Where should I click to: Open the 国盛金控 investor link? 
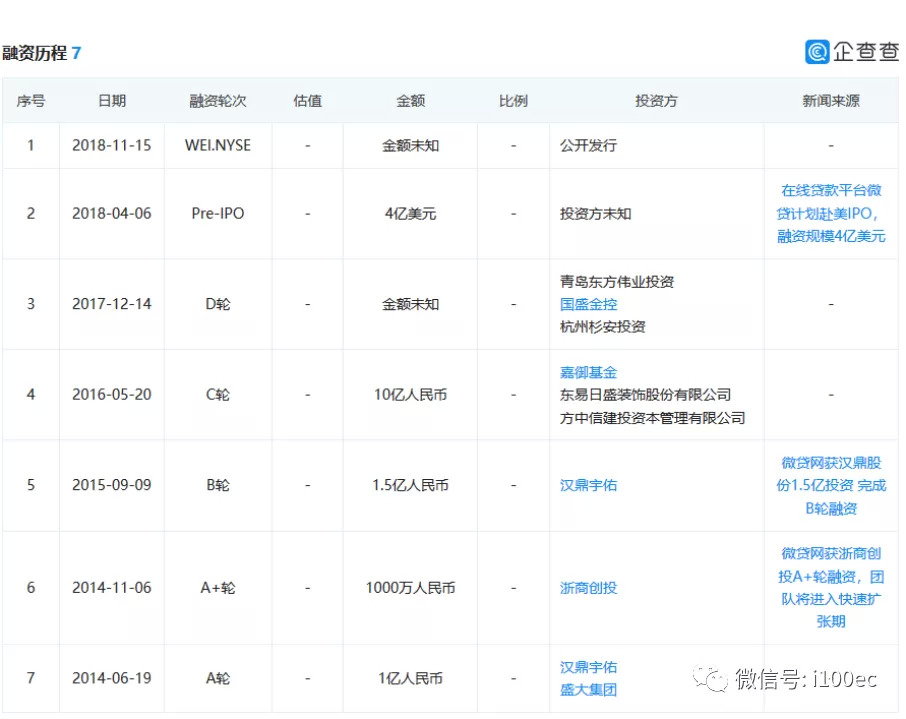tap(588, 304)
